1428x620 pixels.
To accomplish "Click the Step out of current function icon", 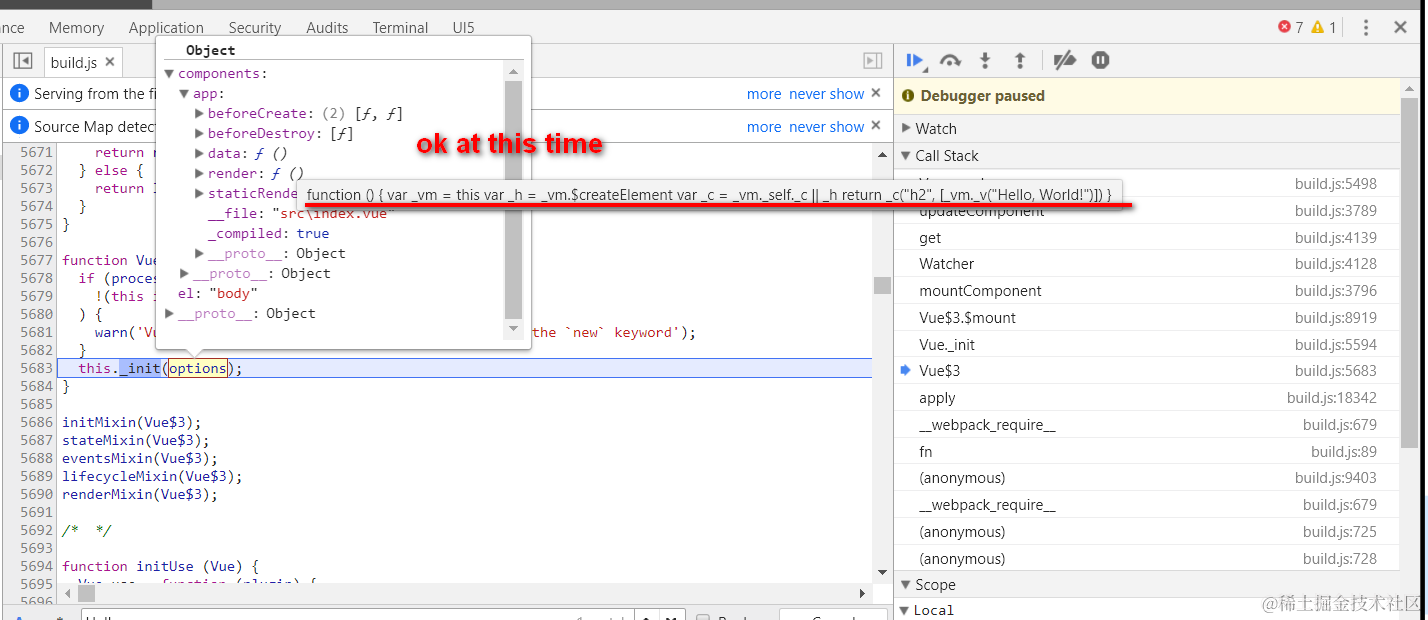I will [x=1020, y=60].
